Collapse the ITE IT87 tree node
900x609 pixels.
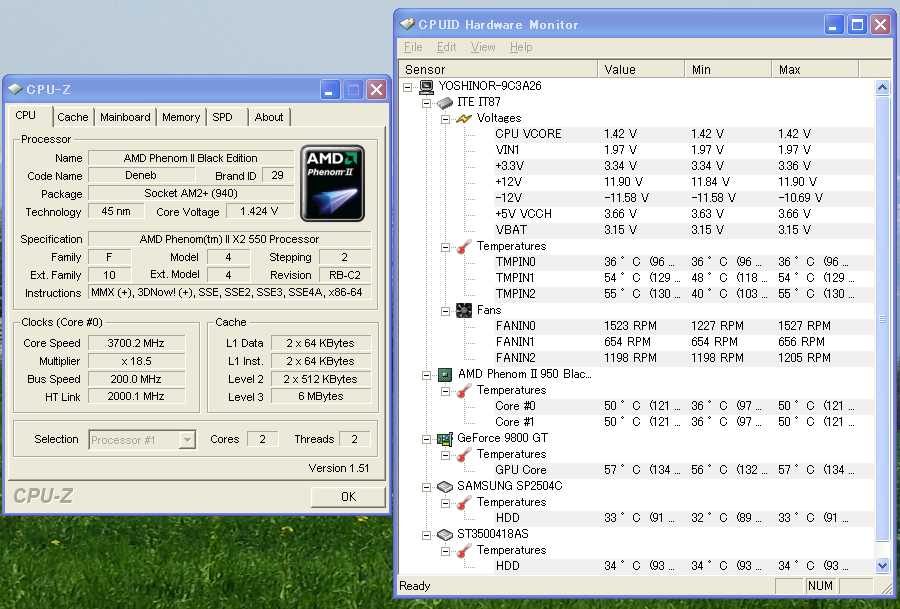click(x=426, y=103)
